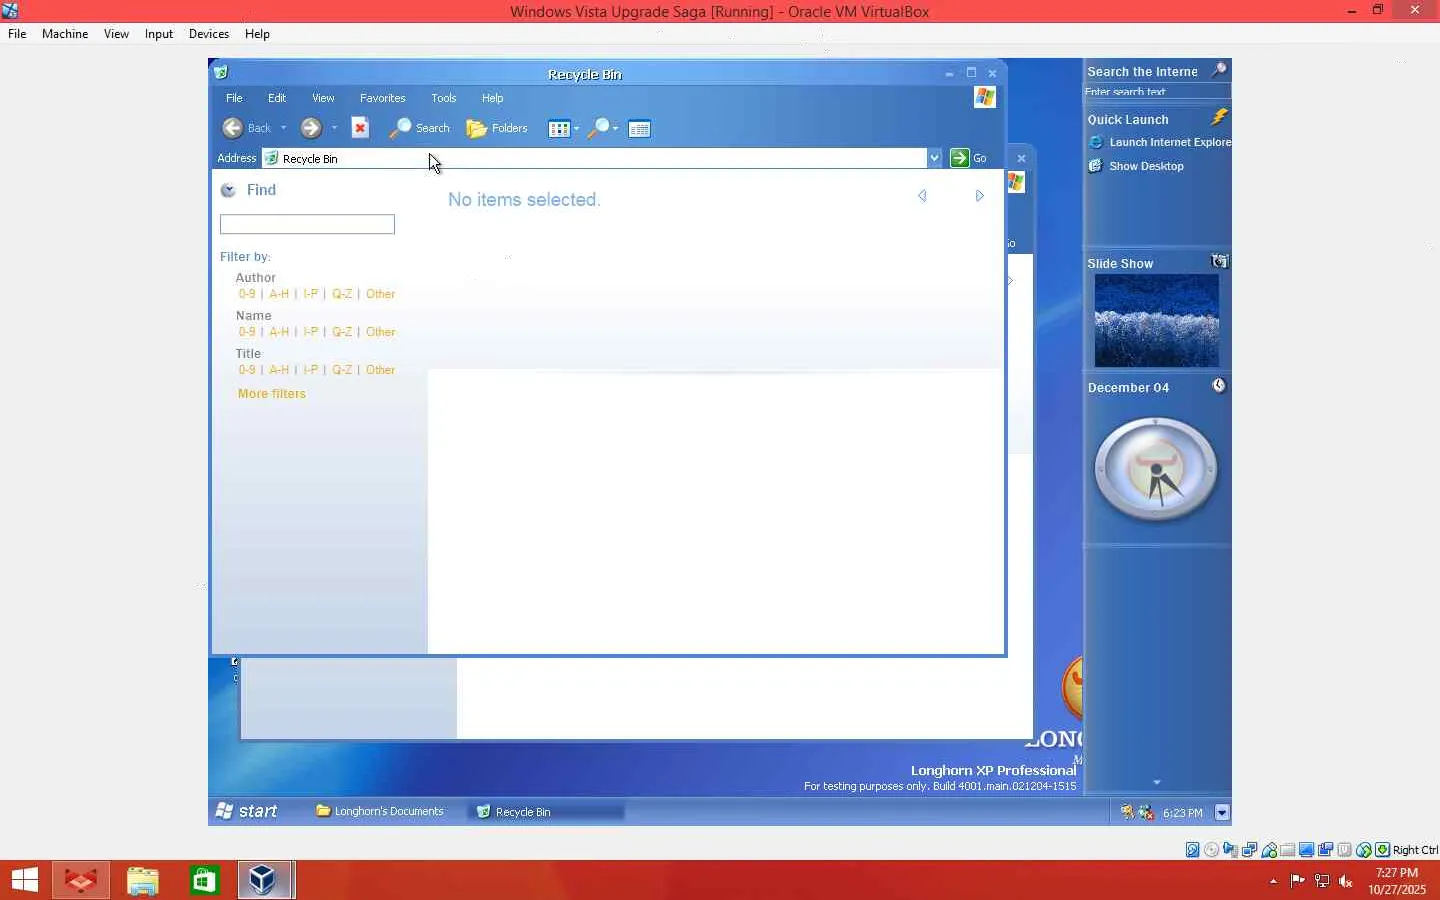The height and width of the screenshot is (900, 1440).
Task: Click the Recycle Bin title bar icon
Action: 221,73
